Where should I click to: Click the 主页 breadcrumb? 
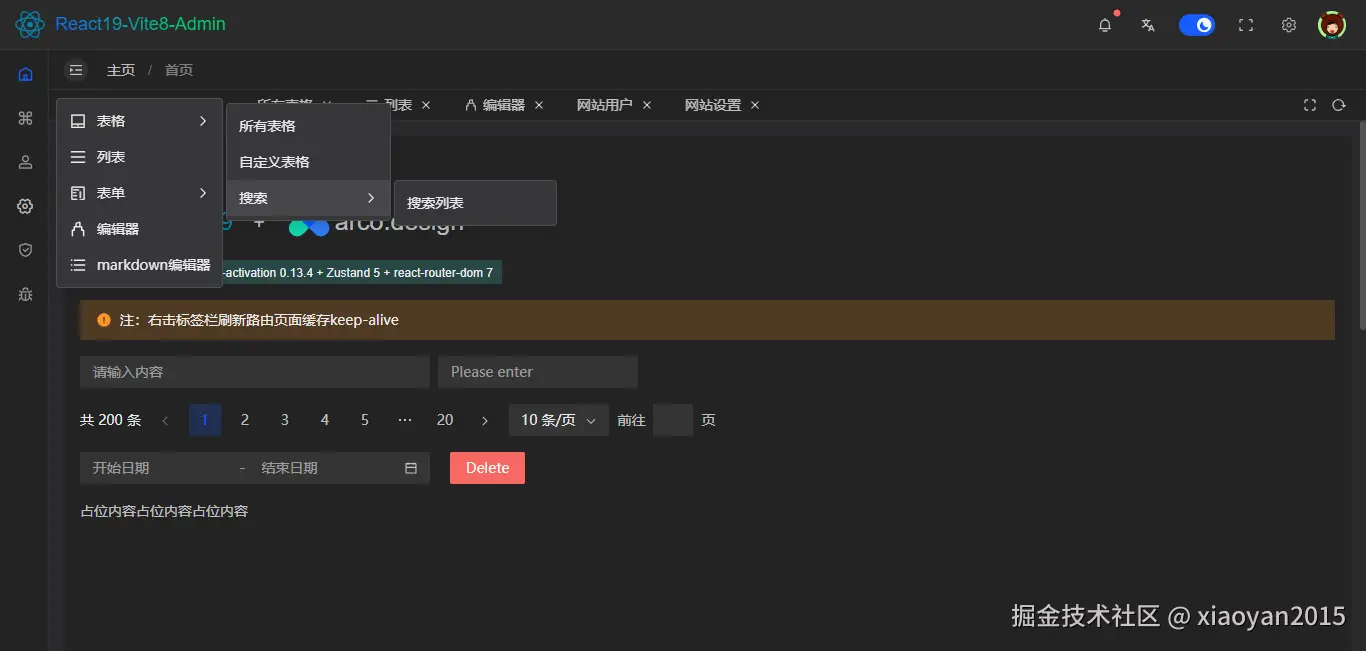click(121, 70)
